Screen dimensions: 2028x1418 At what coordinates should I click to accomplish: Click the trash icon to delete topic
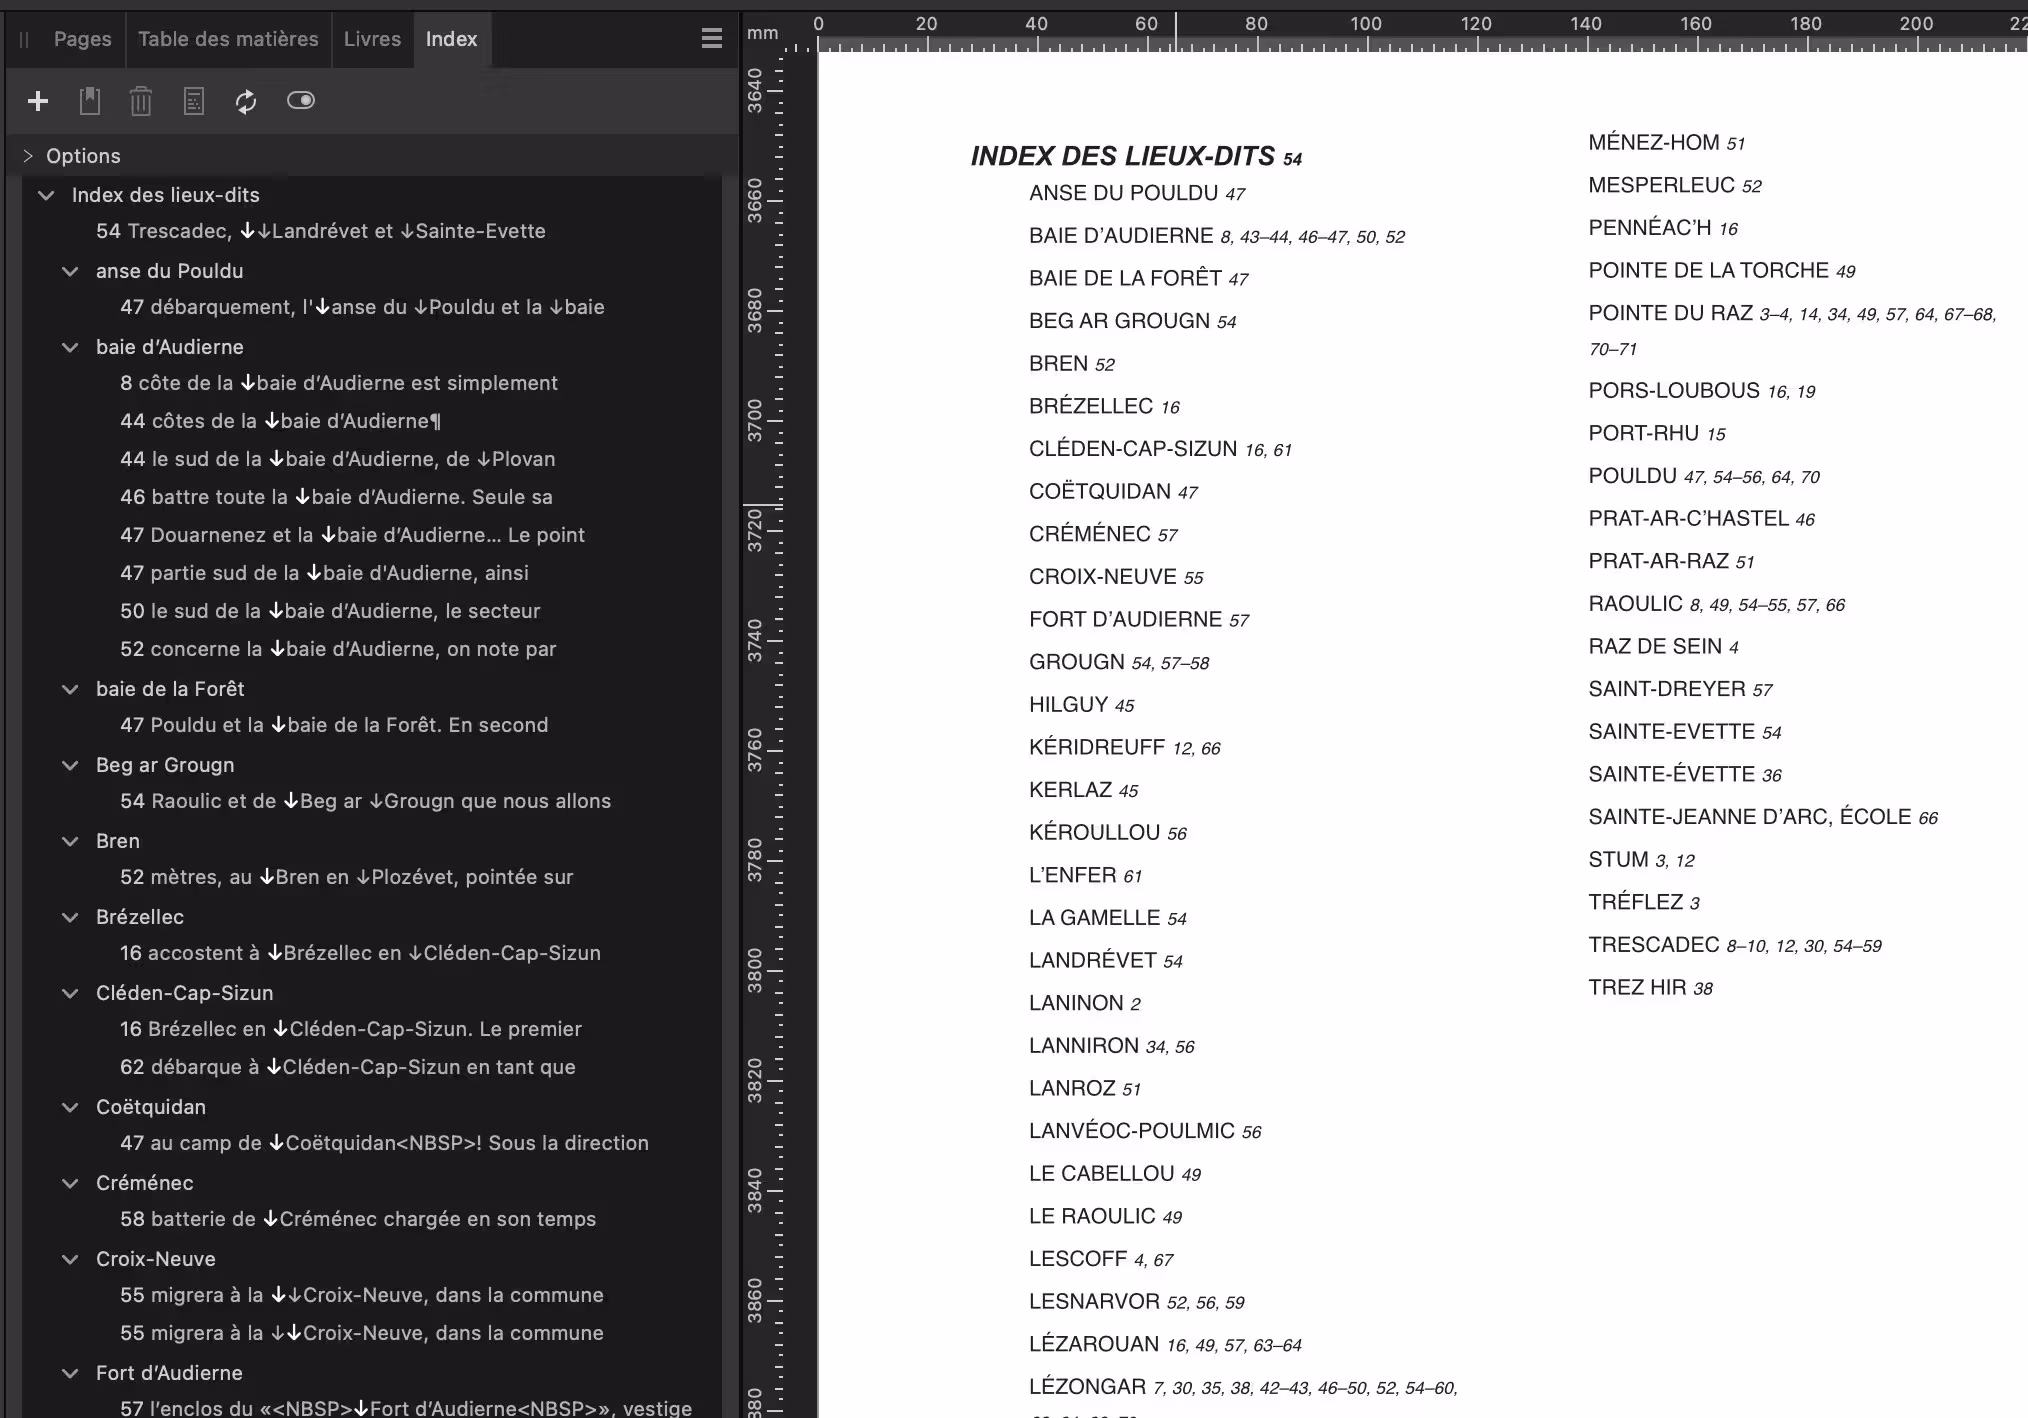tap(141, 101)
